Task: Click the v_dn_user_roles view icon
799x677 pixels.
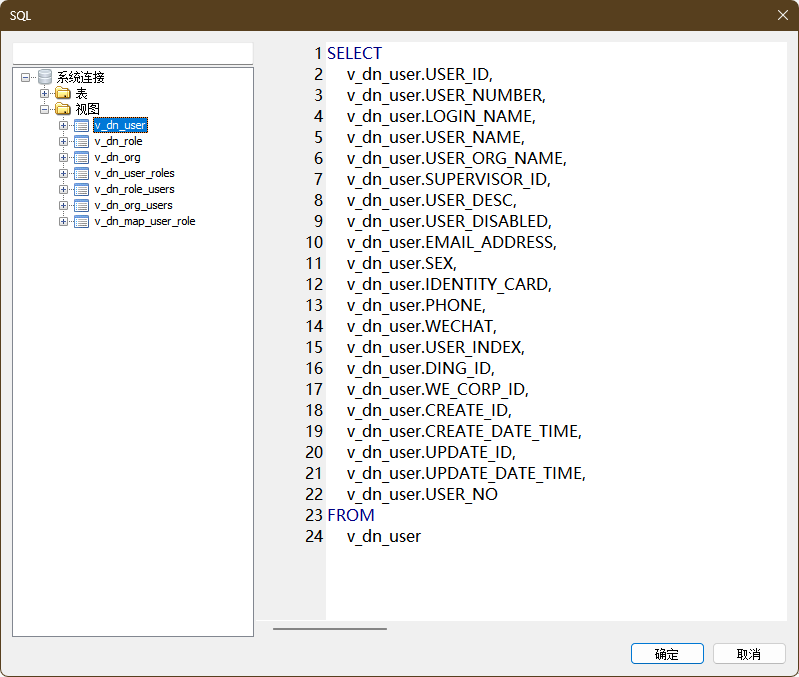Action: coord(81,173)
